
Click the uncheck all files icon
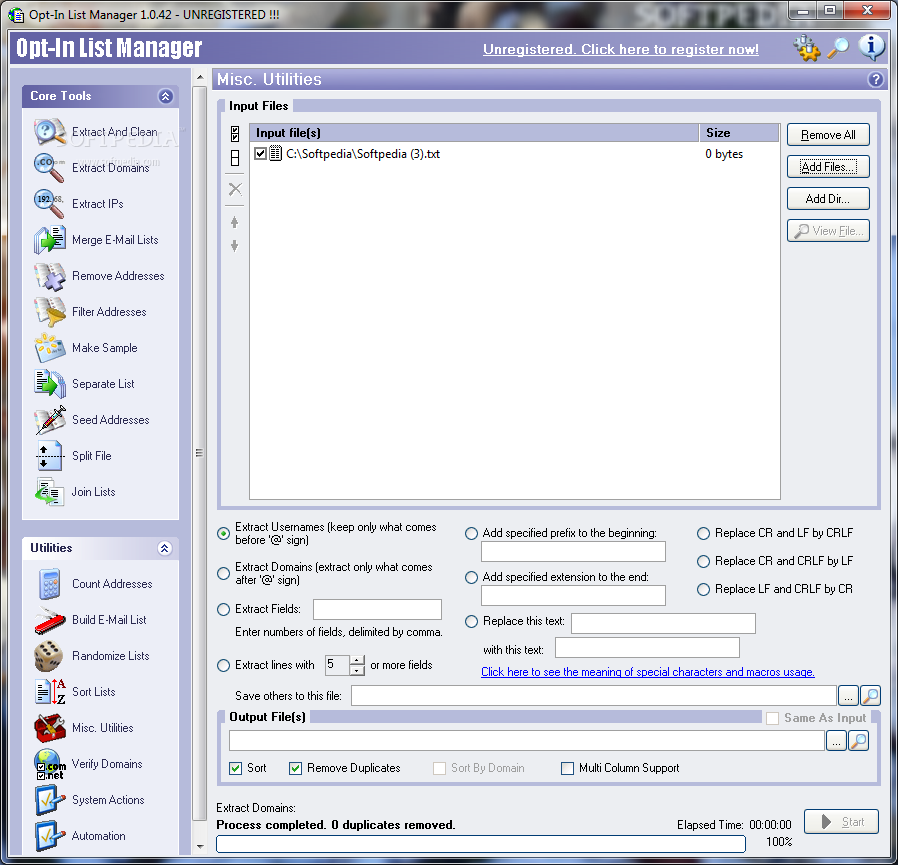235,158
